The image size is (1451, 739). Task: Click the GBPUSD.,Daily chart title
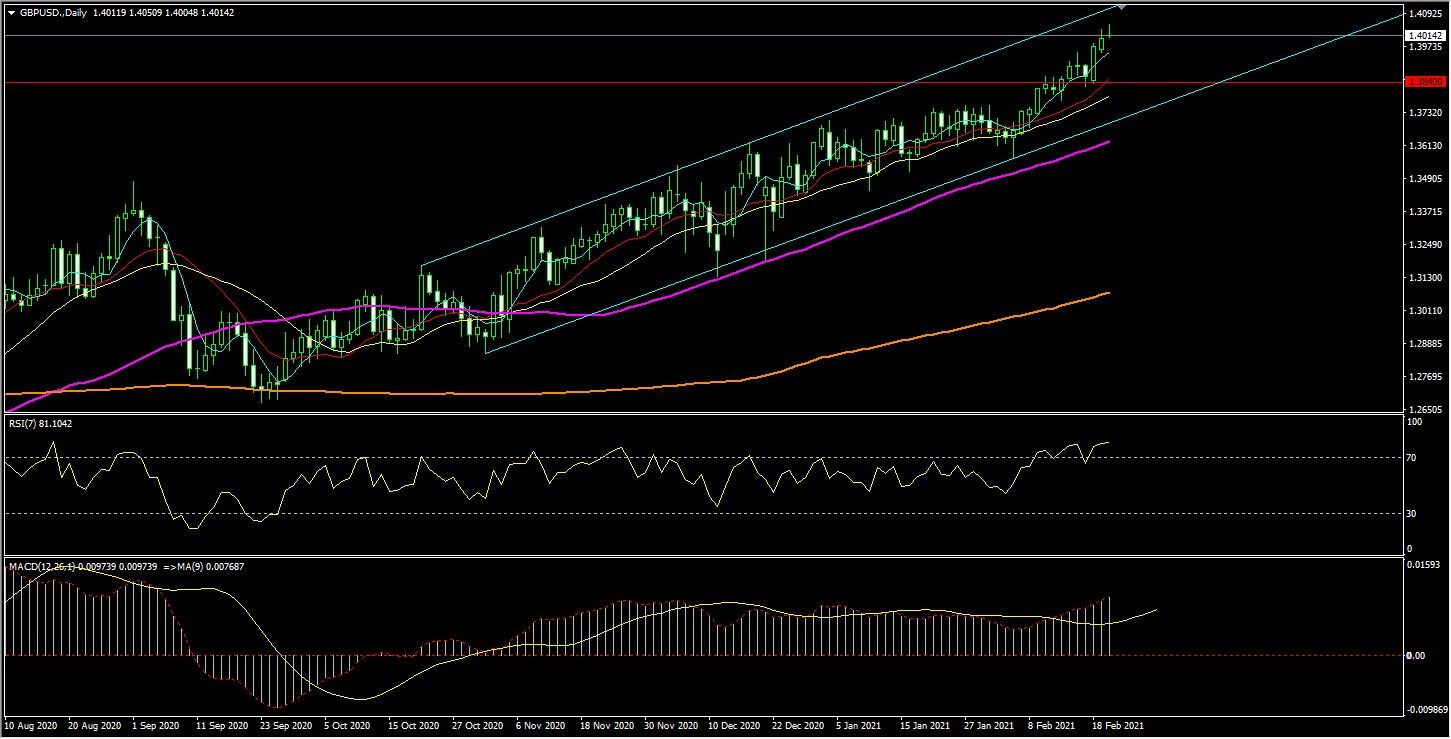pos(52,13)
